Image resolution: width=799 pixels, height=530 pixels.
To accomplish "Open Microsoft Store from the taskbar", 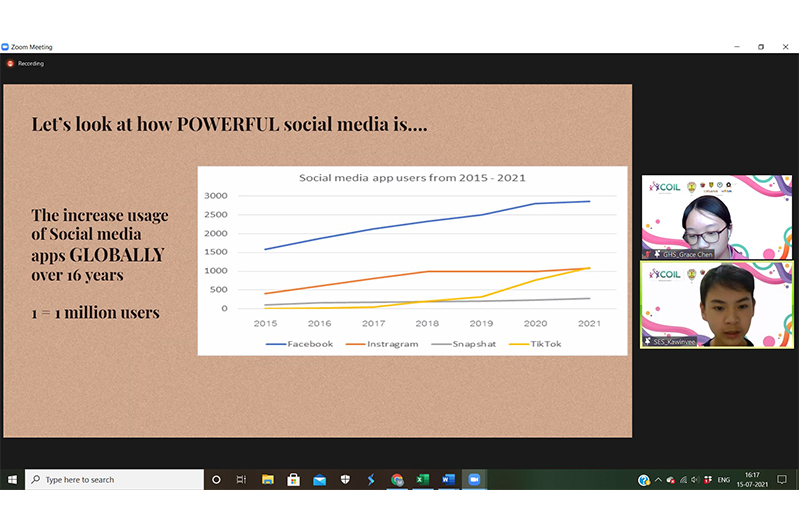I will pos(294,480).
